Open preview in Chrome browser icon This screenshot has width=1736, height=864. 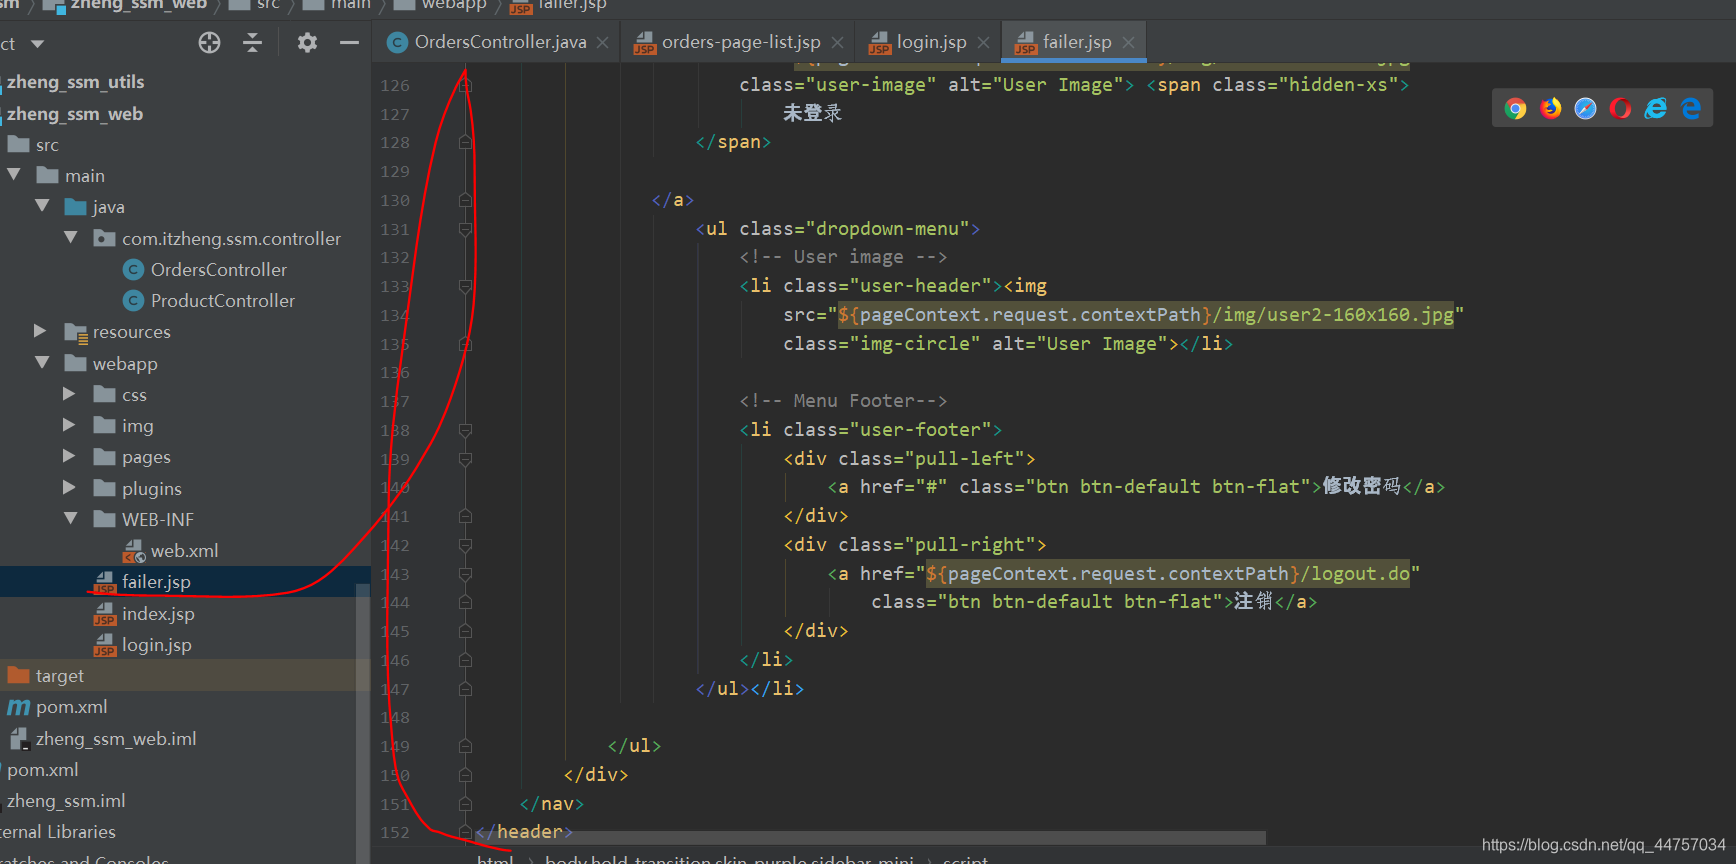(1516, 109)
